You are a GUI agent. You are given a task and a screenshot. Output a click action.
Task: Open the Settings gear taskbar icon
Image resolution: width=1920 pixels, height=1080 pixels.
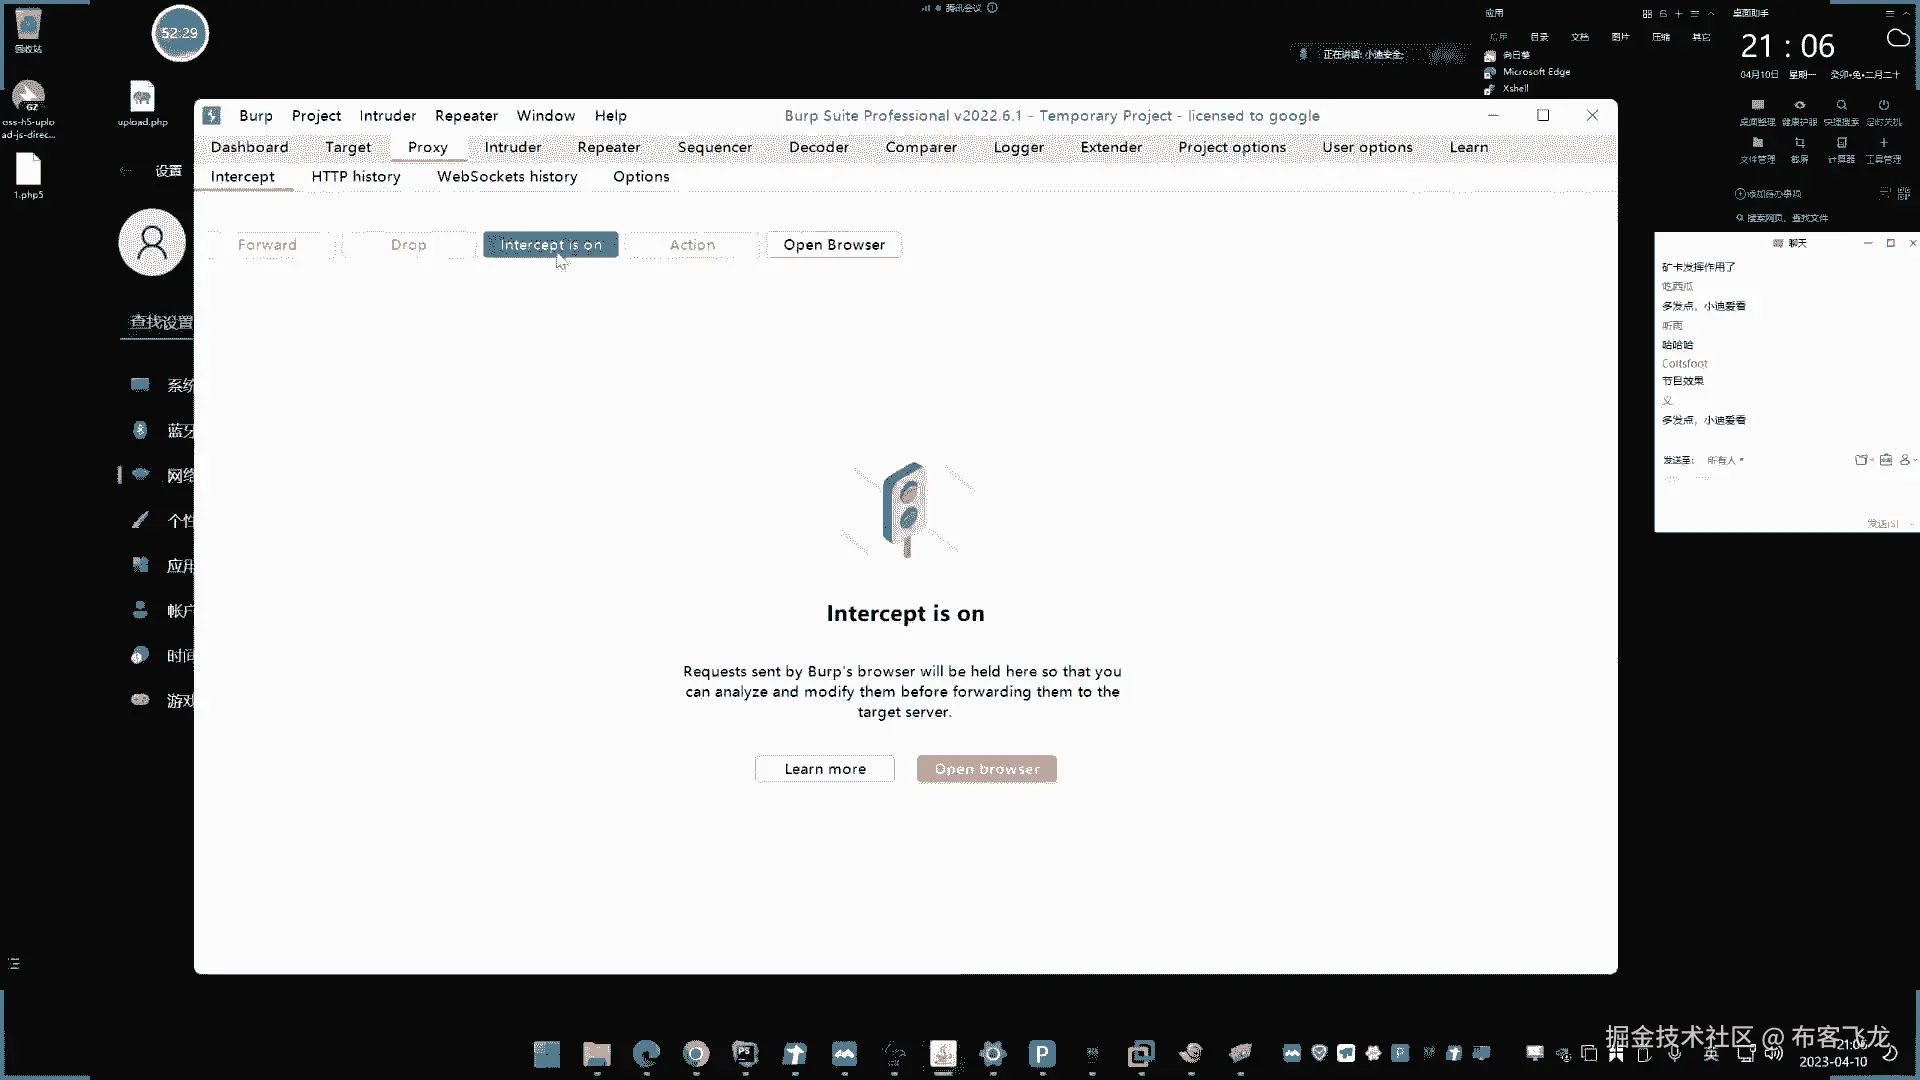tap(992, 1053)
